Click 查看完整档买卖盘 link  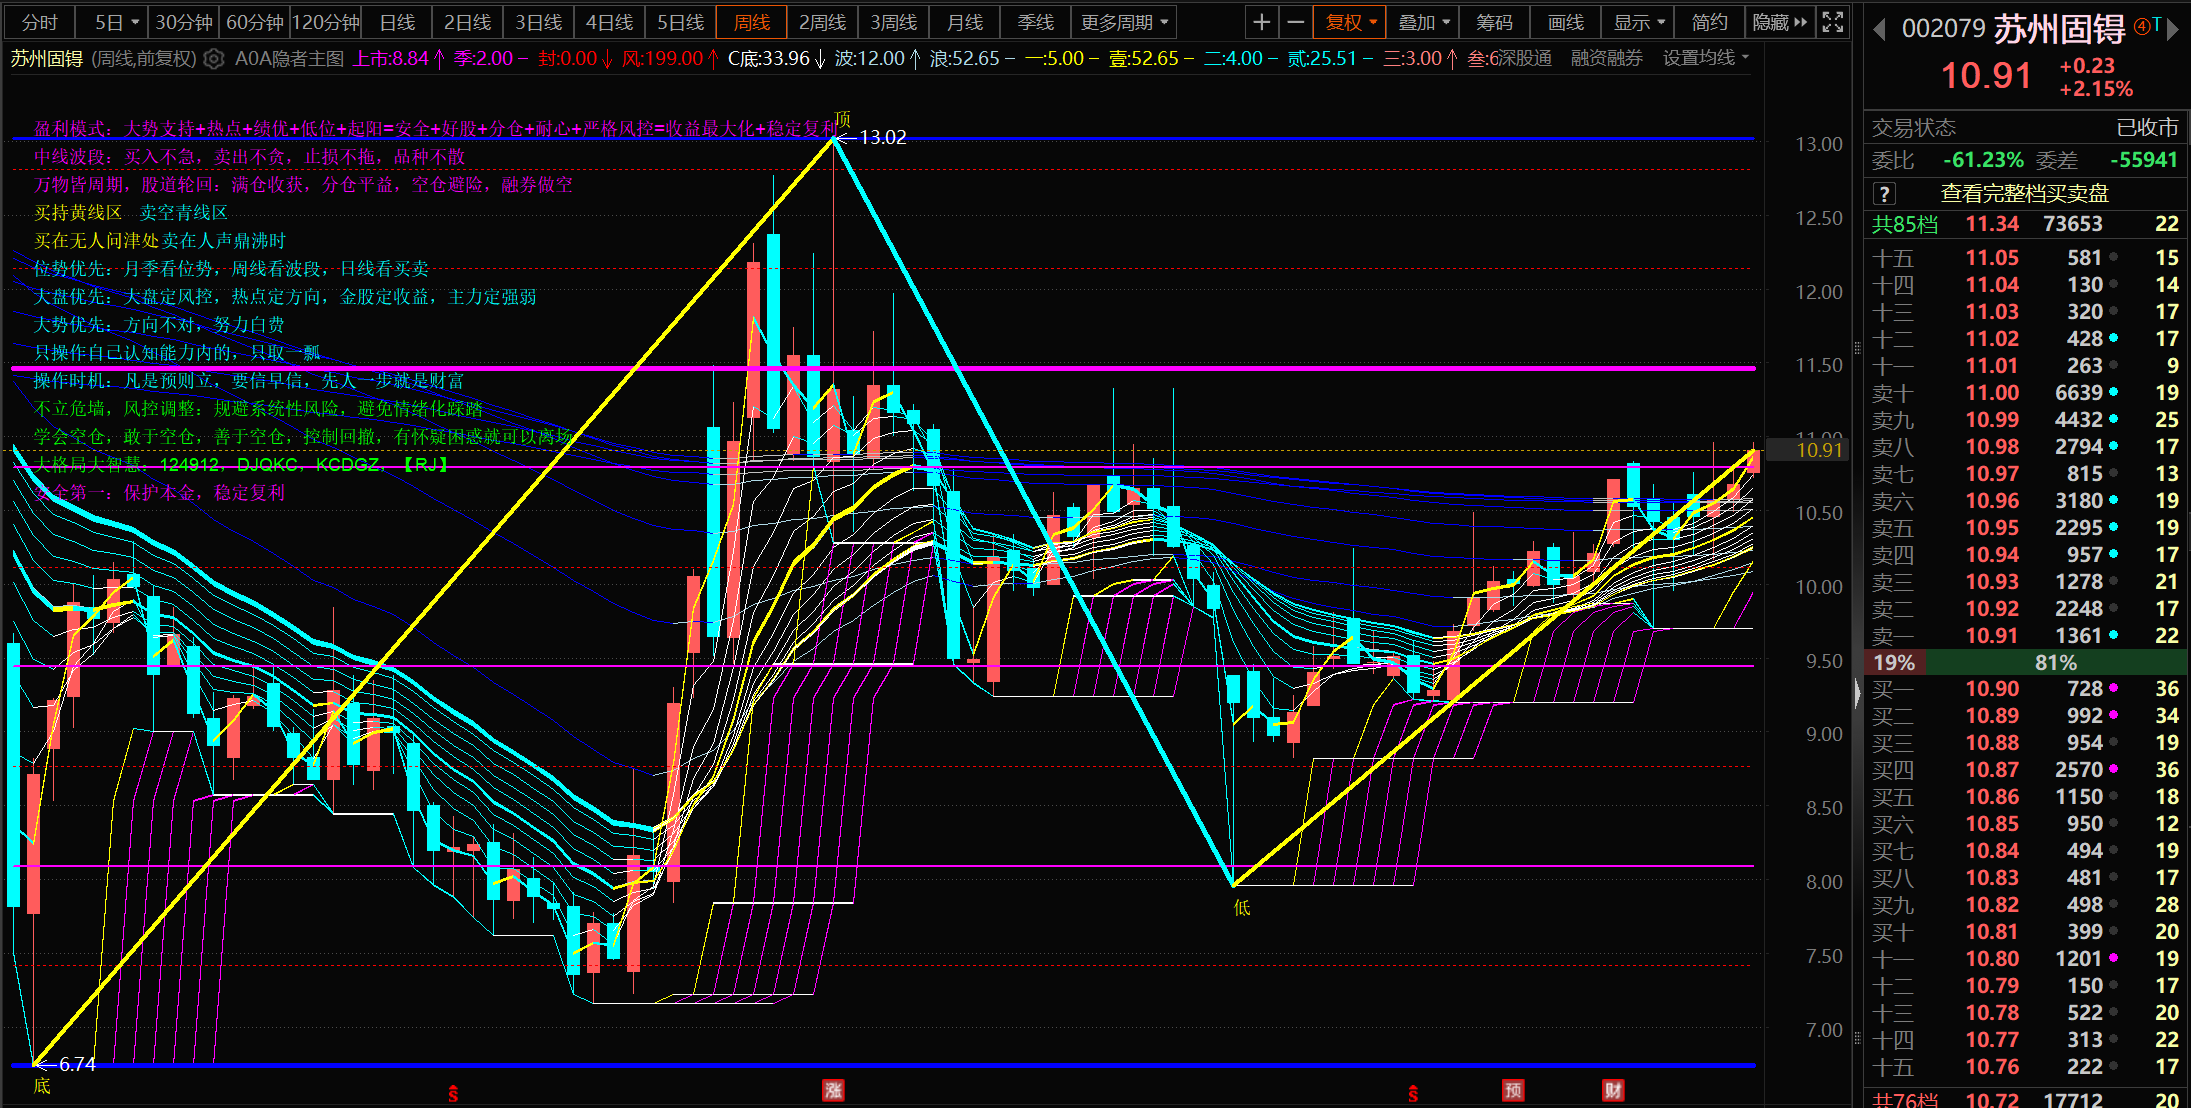click(x=2024, y=194)
